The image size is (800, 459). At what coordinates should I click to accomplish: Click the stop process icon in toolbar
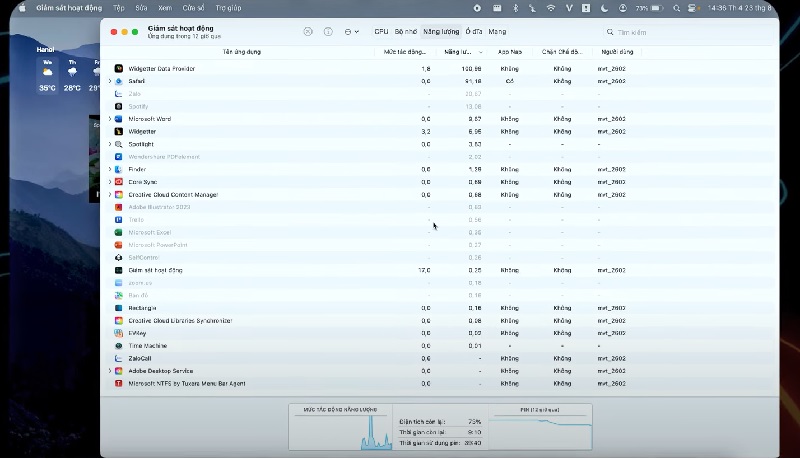coord(308,32)
